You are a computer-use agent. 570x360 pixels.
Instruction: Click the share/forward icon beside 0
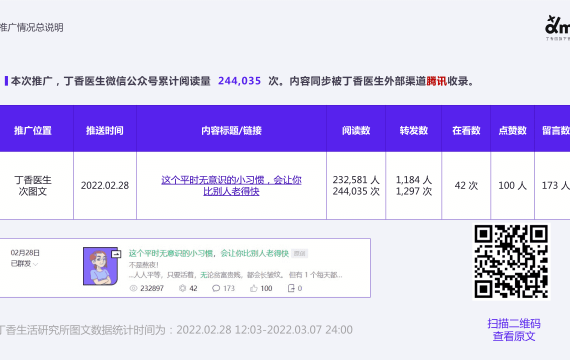[x=291, y=288]
